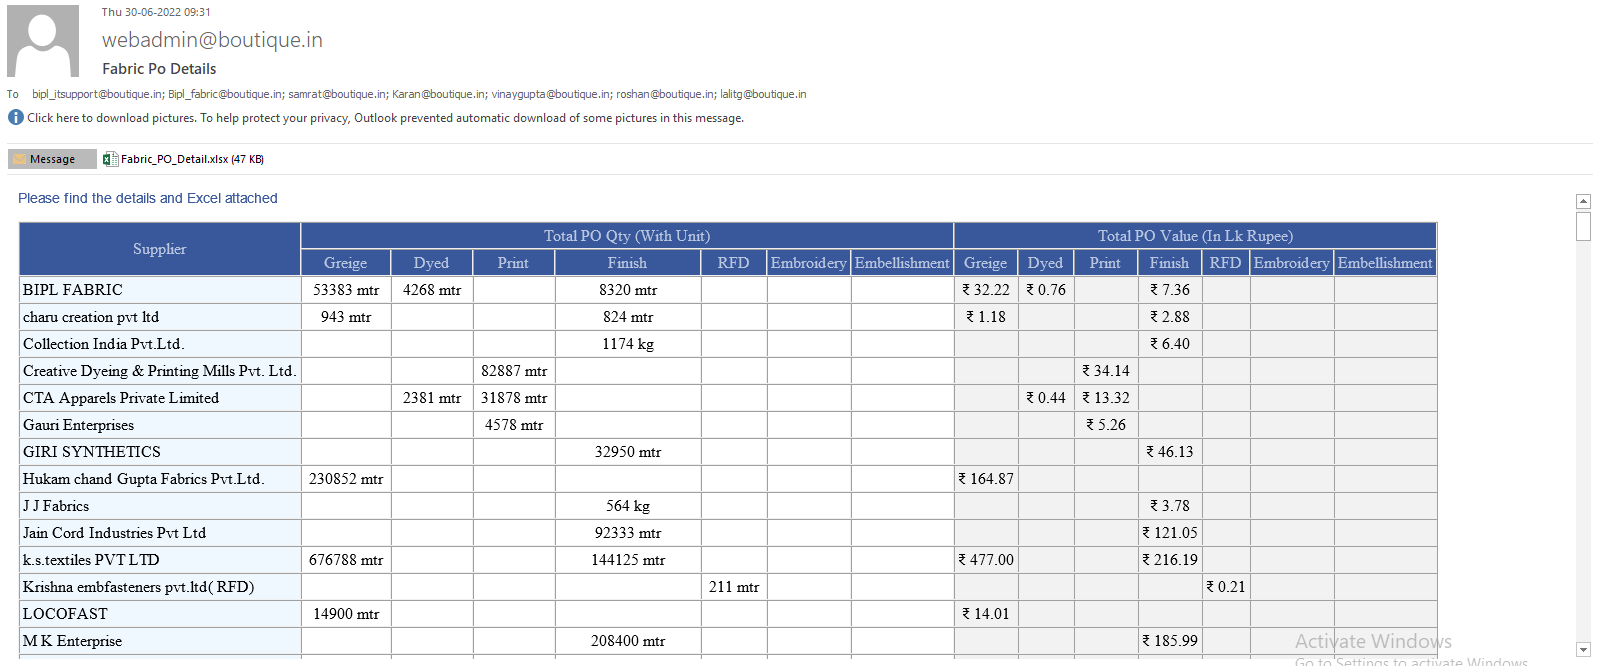
Task: Switch to the Message tab
Action: [x=52, y=159]
